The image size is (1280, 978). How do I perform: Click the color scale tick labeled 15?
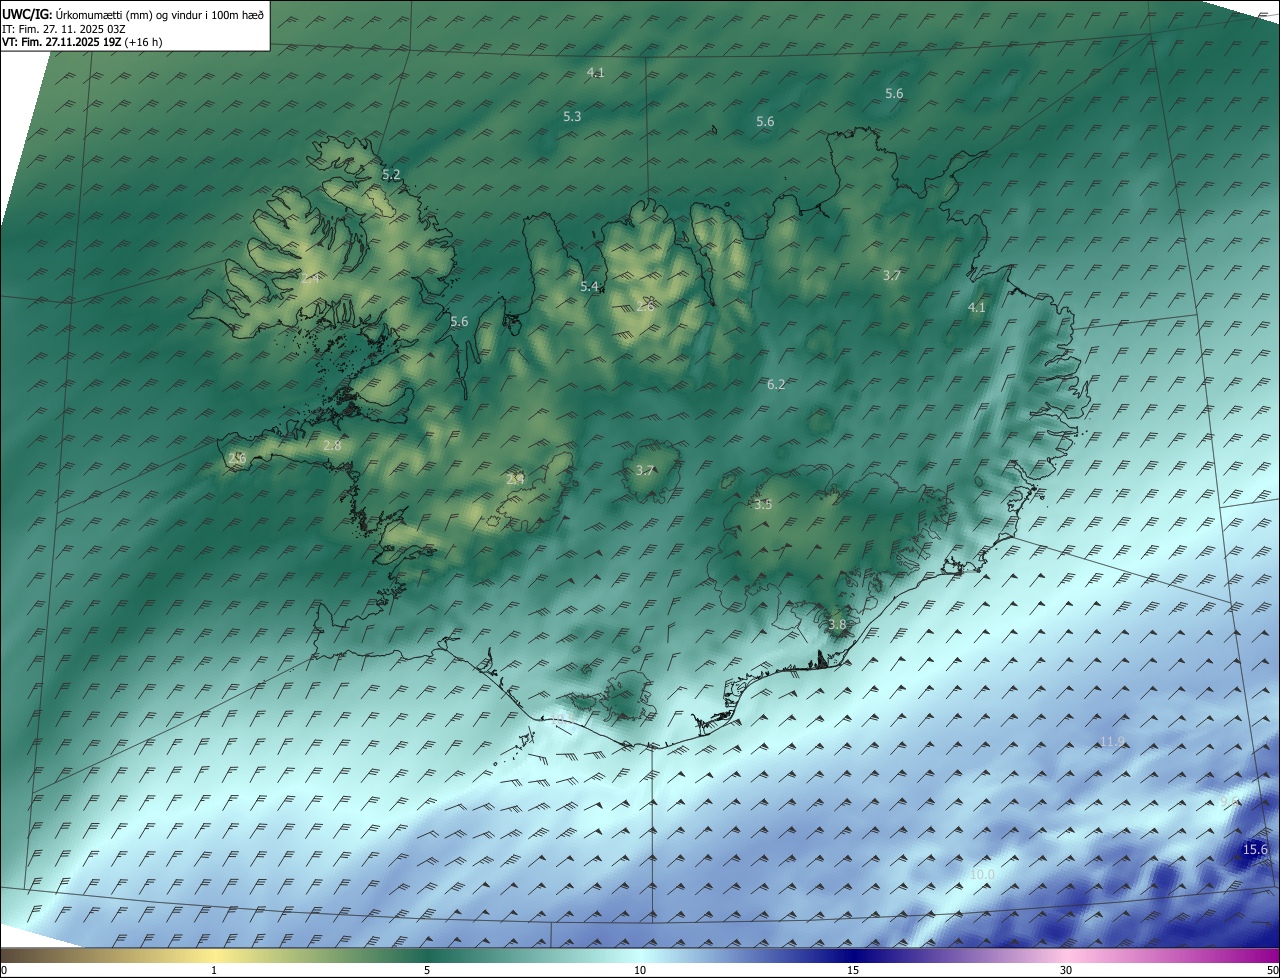[x=853, y=970]
